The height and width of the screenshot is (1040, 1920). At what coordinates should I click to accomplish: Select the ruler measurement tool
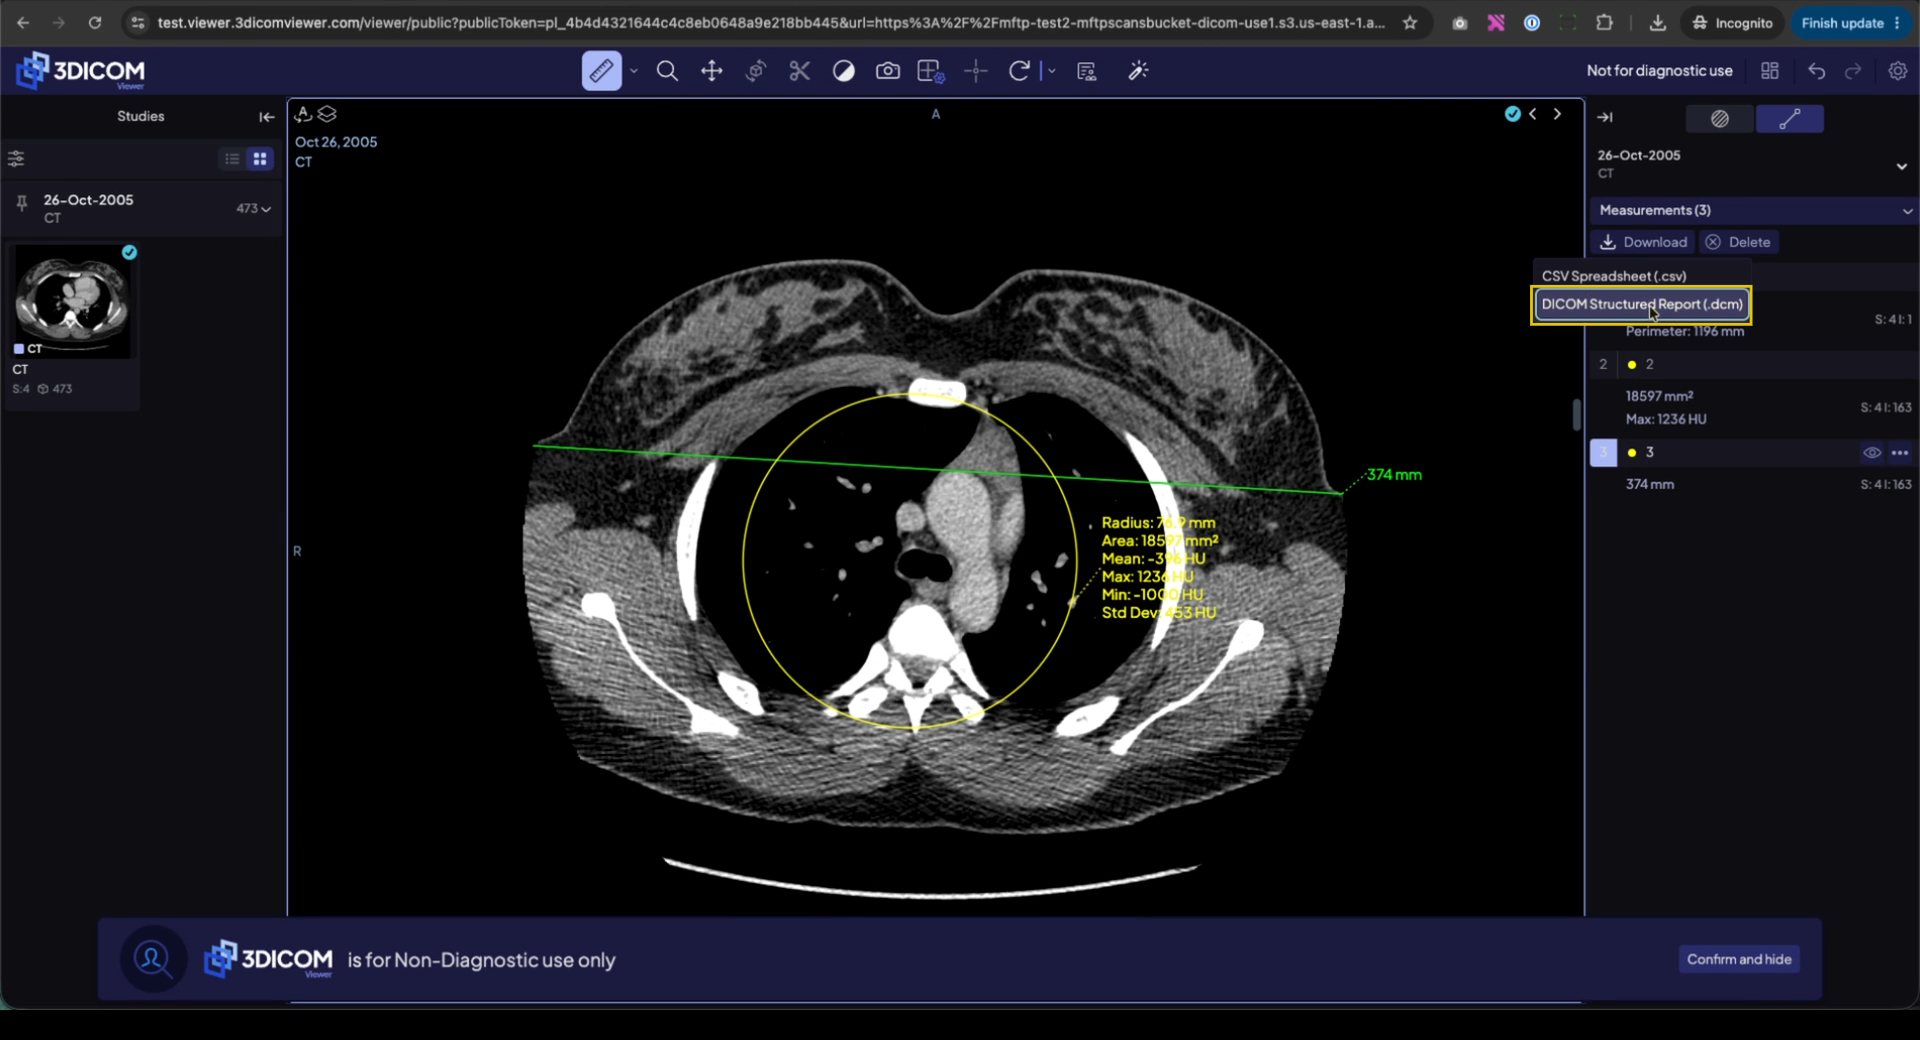pyautogui.click(x=601, y=71)
